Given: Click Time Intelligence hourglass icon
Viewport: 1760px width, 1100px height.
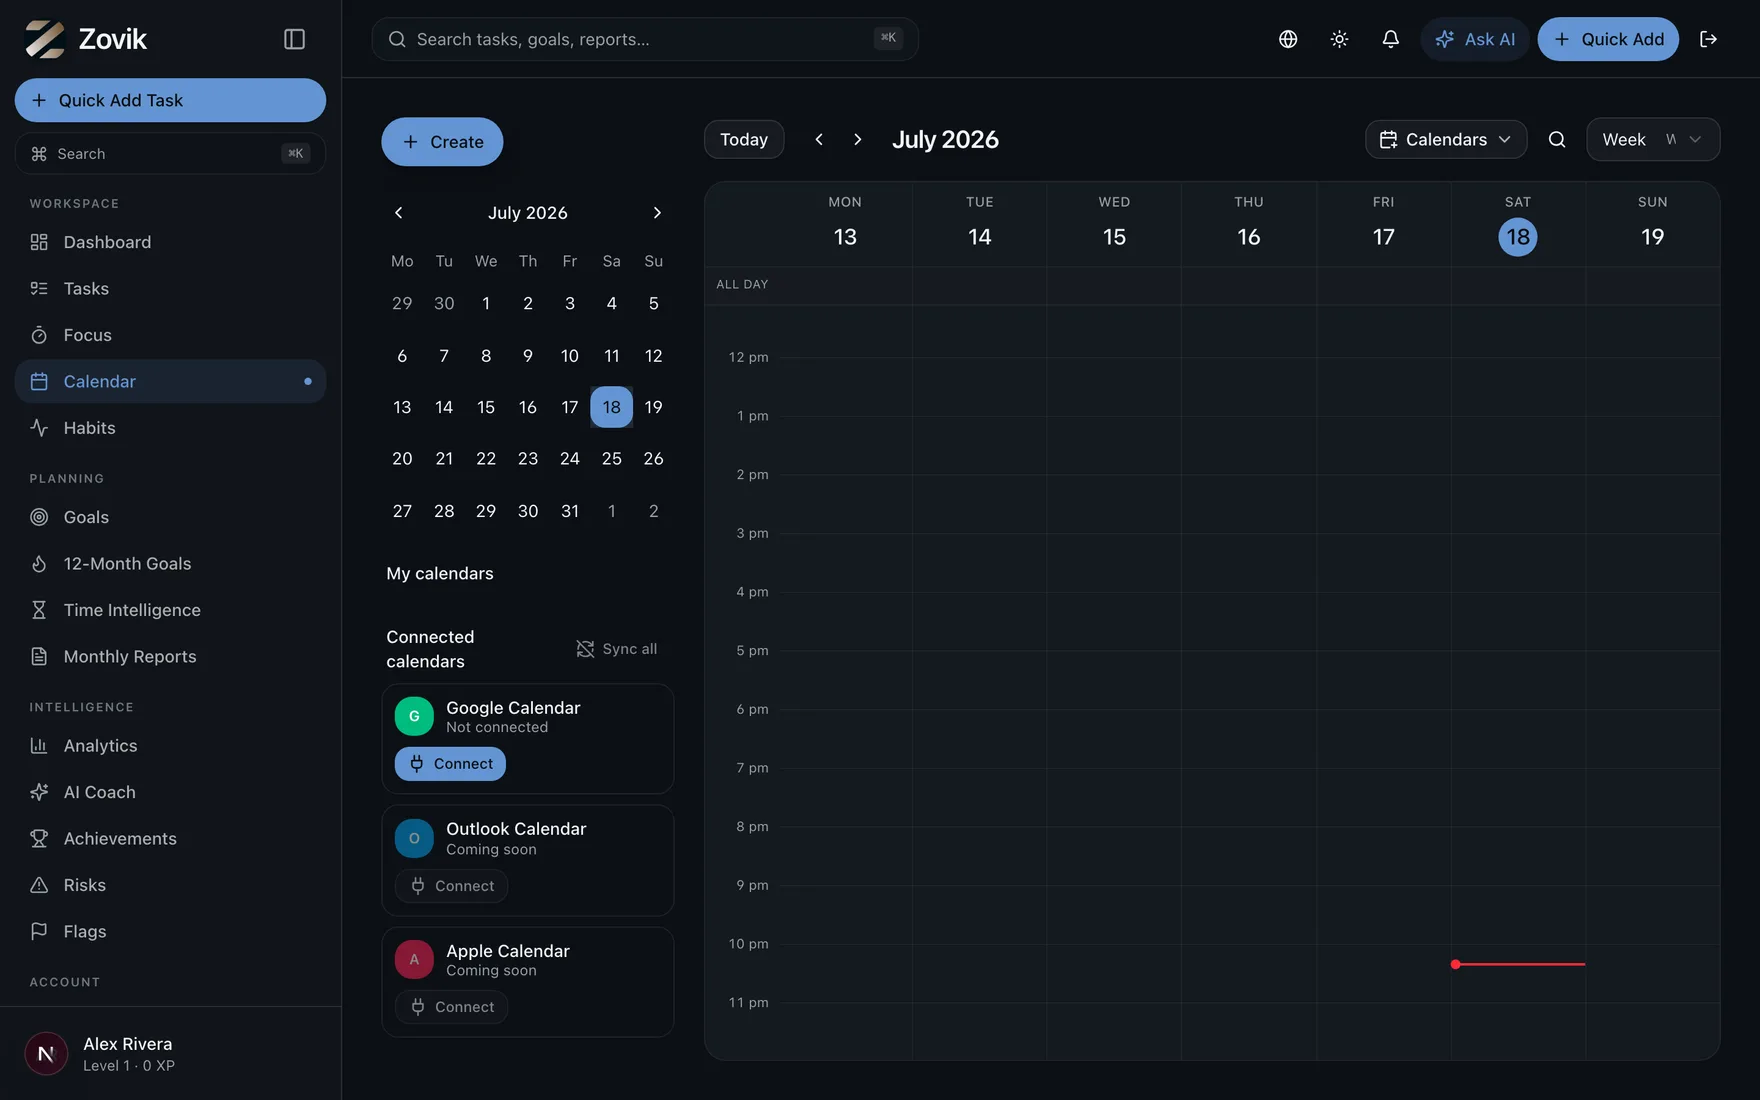Looking at the screenshot, I should 39,610.
